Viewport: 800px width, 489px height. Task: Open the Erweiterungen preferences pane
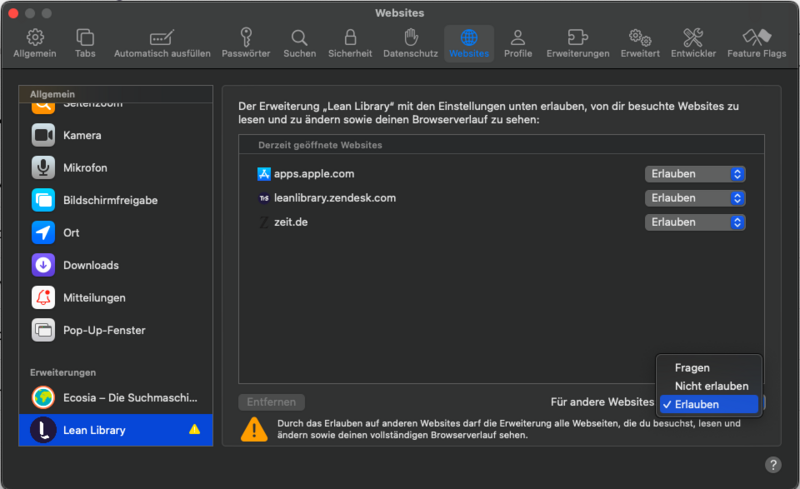point(578,43)
